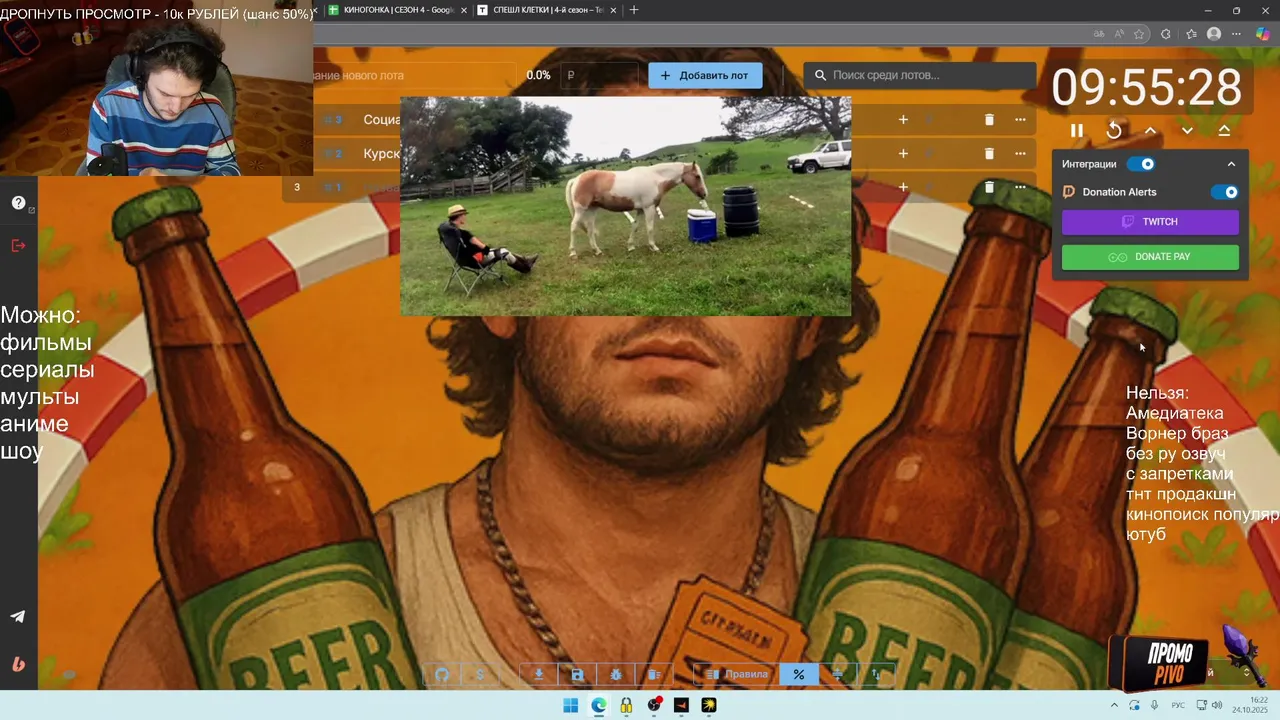Click the clear lots list icon

654,675
